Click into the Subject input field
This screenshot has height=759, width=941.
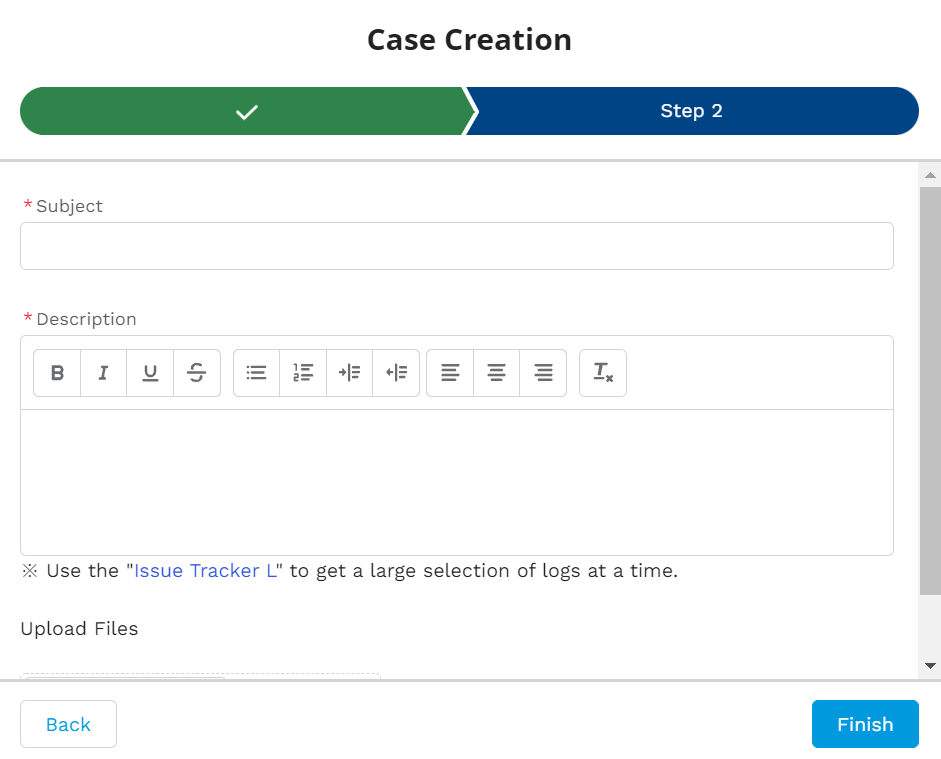(x=456, y=246)
